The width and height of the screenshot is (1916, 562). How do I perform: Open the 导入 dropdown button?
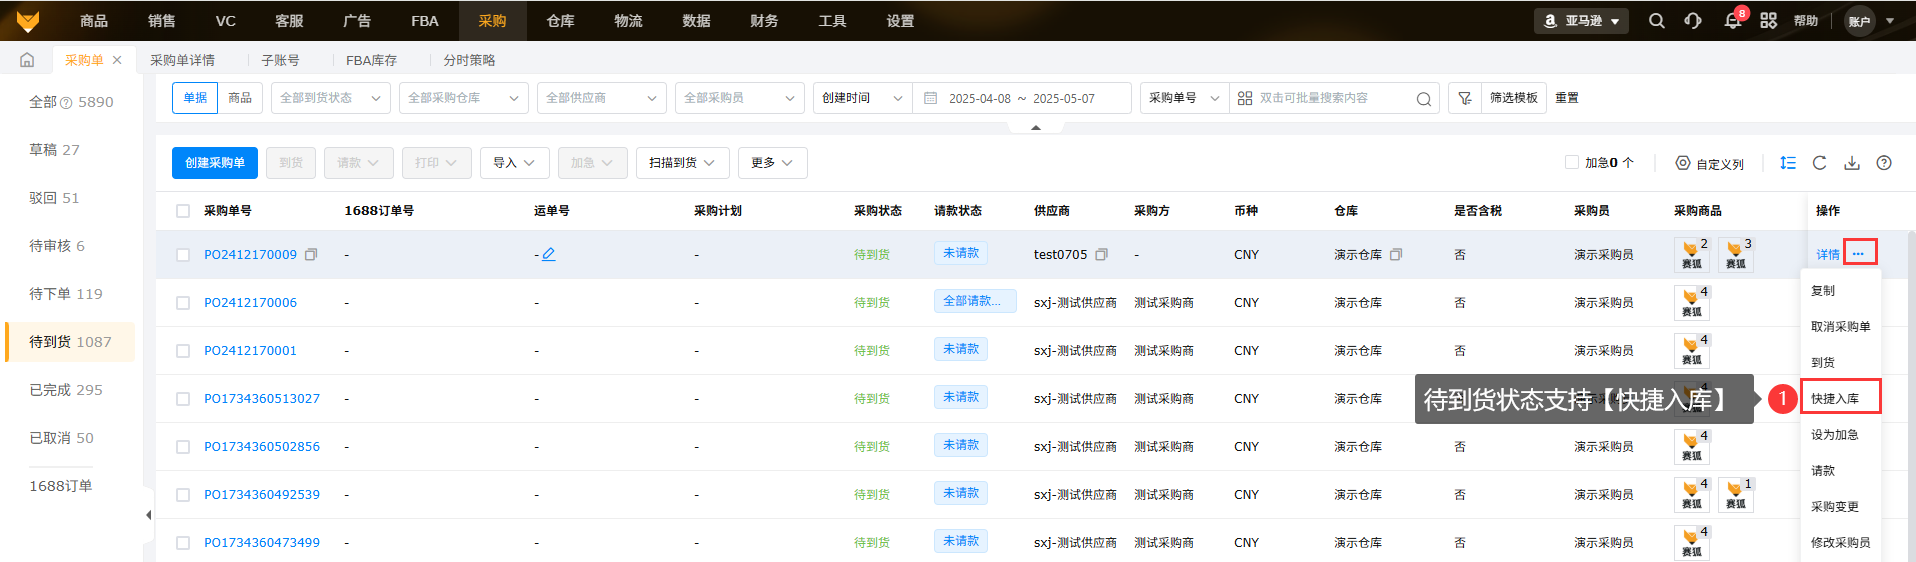tap(514, 163)
